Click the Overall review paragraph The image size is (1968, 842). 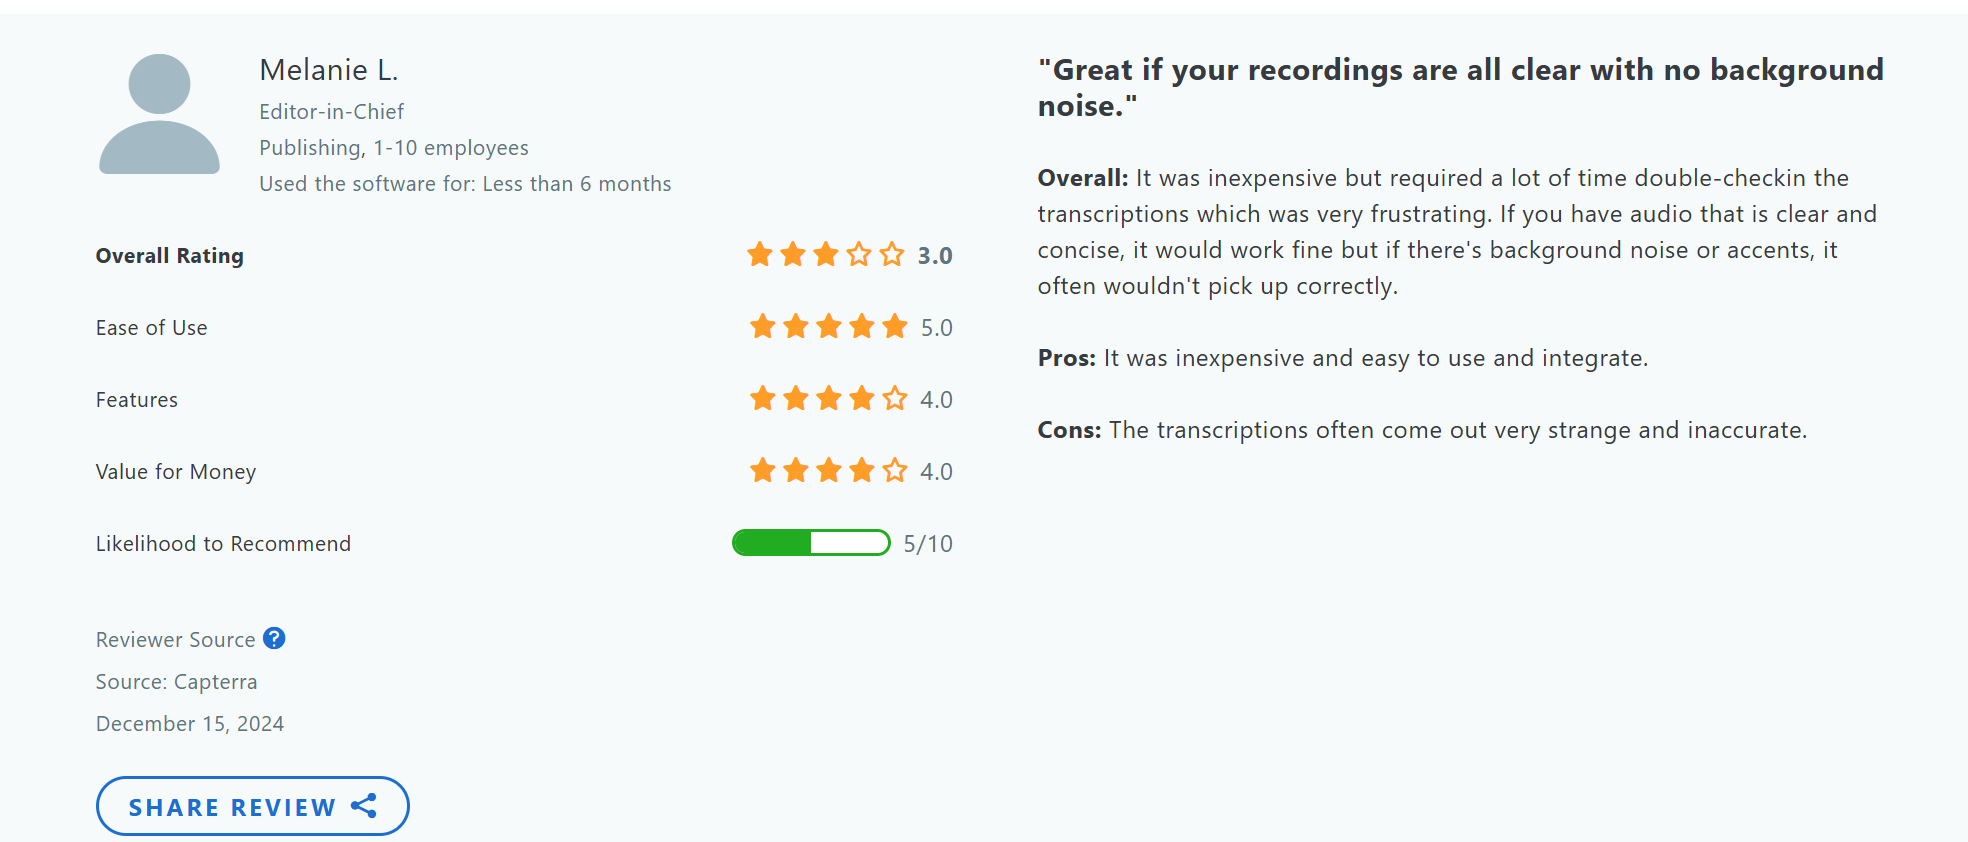point(1457,232)
